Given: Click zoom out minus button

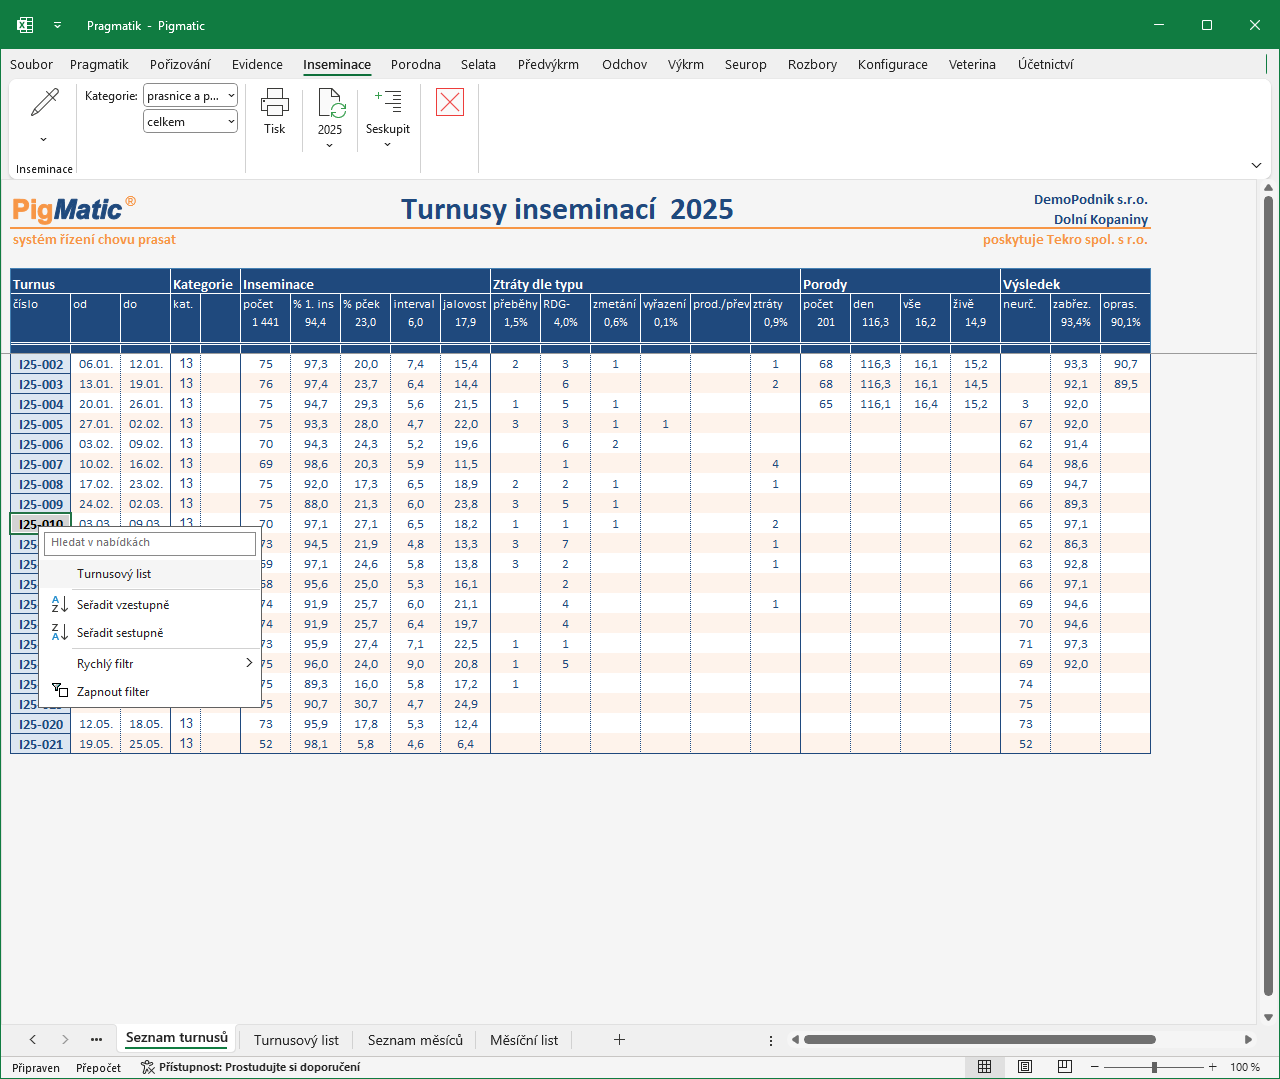Looking at the screenshot, I should (1093, 1067).
